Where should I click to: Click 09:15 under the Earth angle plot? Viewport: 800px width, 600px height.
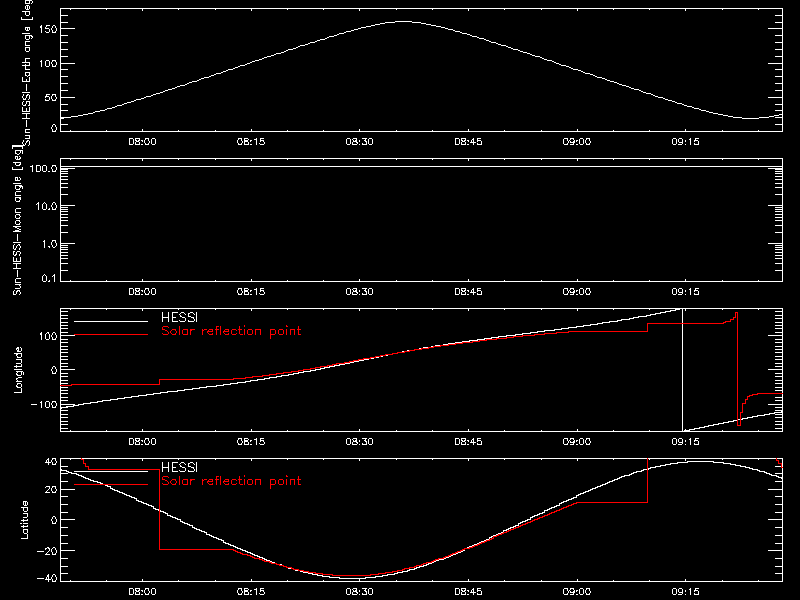coord(685,142)
